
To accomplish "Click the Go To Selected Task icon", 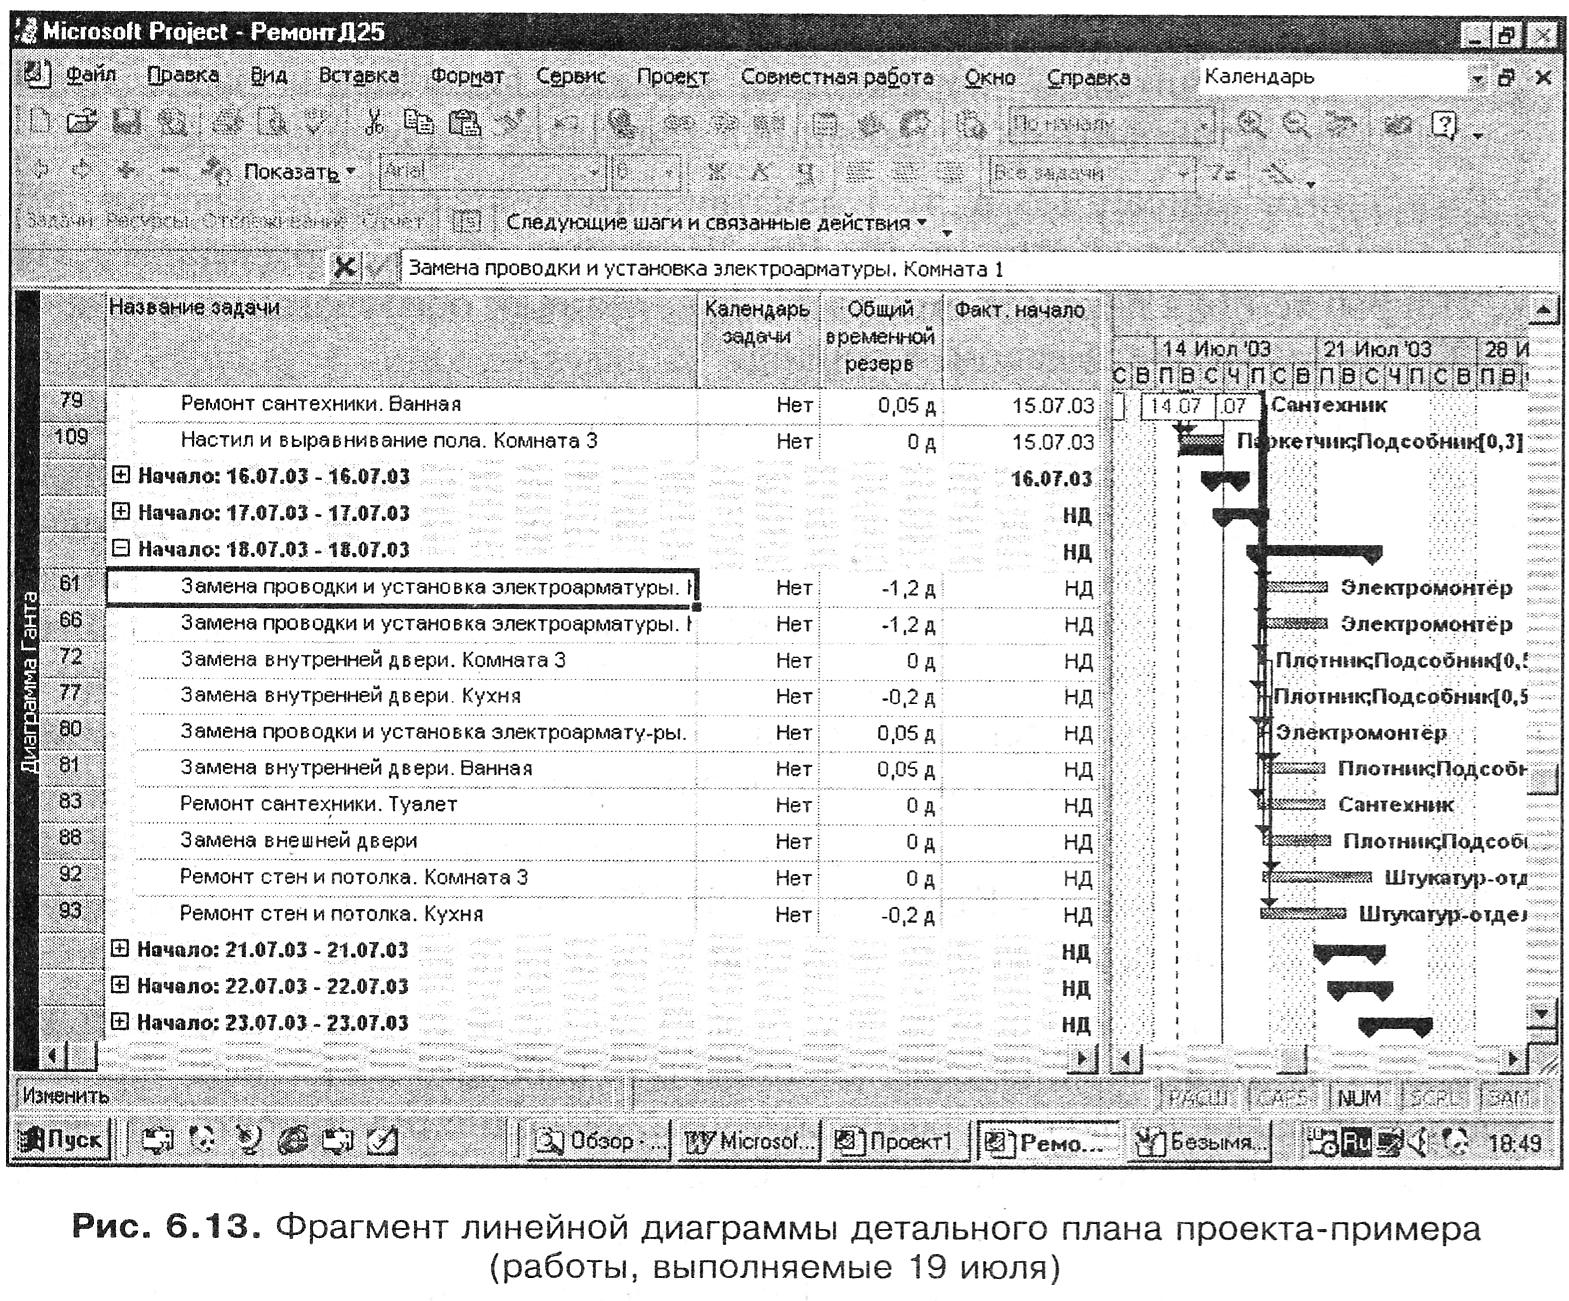I will click(x=1340, y=123).
